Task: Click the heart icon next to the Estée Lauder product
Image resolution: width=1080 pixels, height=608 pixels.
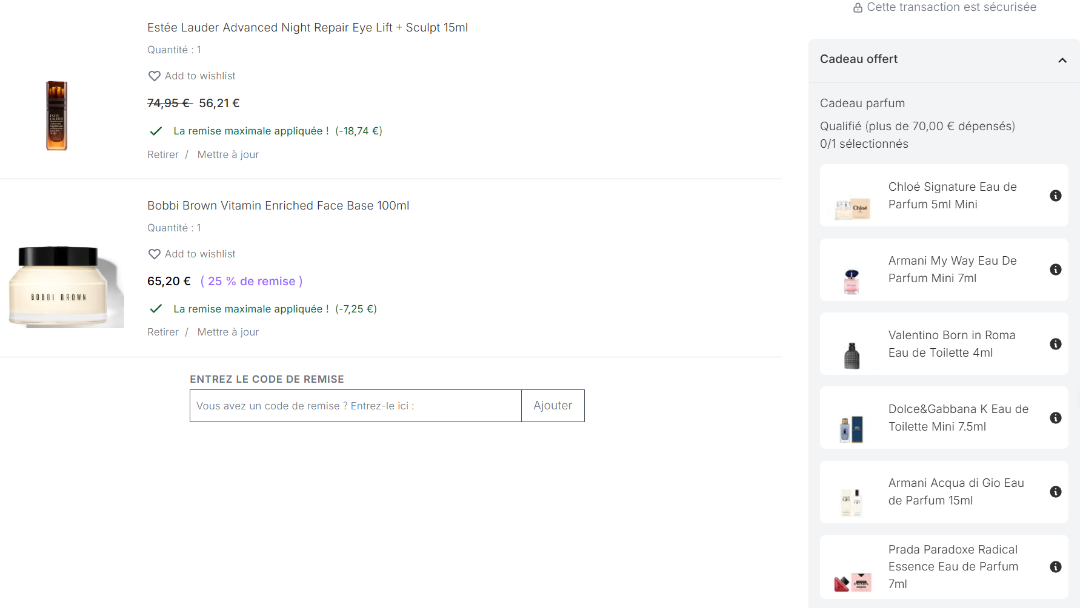Action: (x=153, y=75)
